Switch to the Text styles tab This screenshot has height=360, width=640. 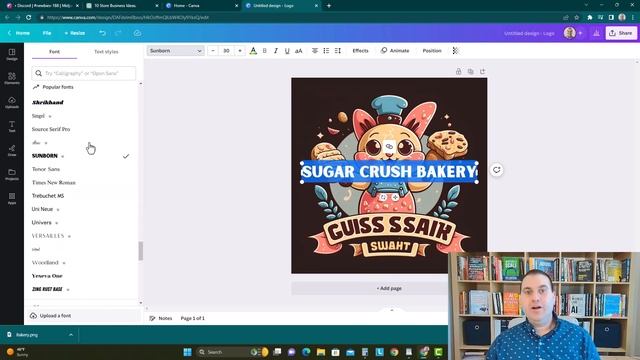click(106, 52)
